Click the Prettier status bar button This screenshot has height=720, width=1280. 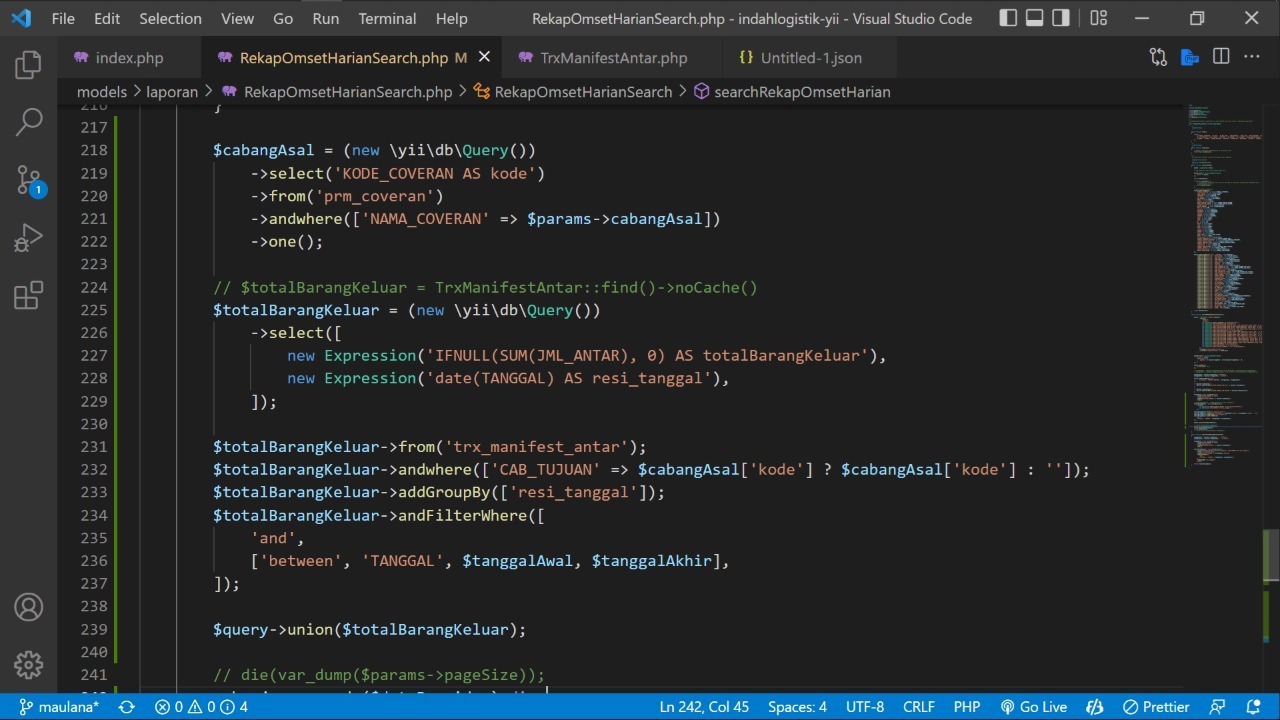pyautogui.click(x=1156, y=707)
